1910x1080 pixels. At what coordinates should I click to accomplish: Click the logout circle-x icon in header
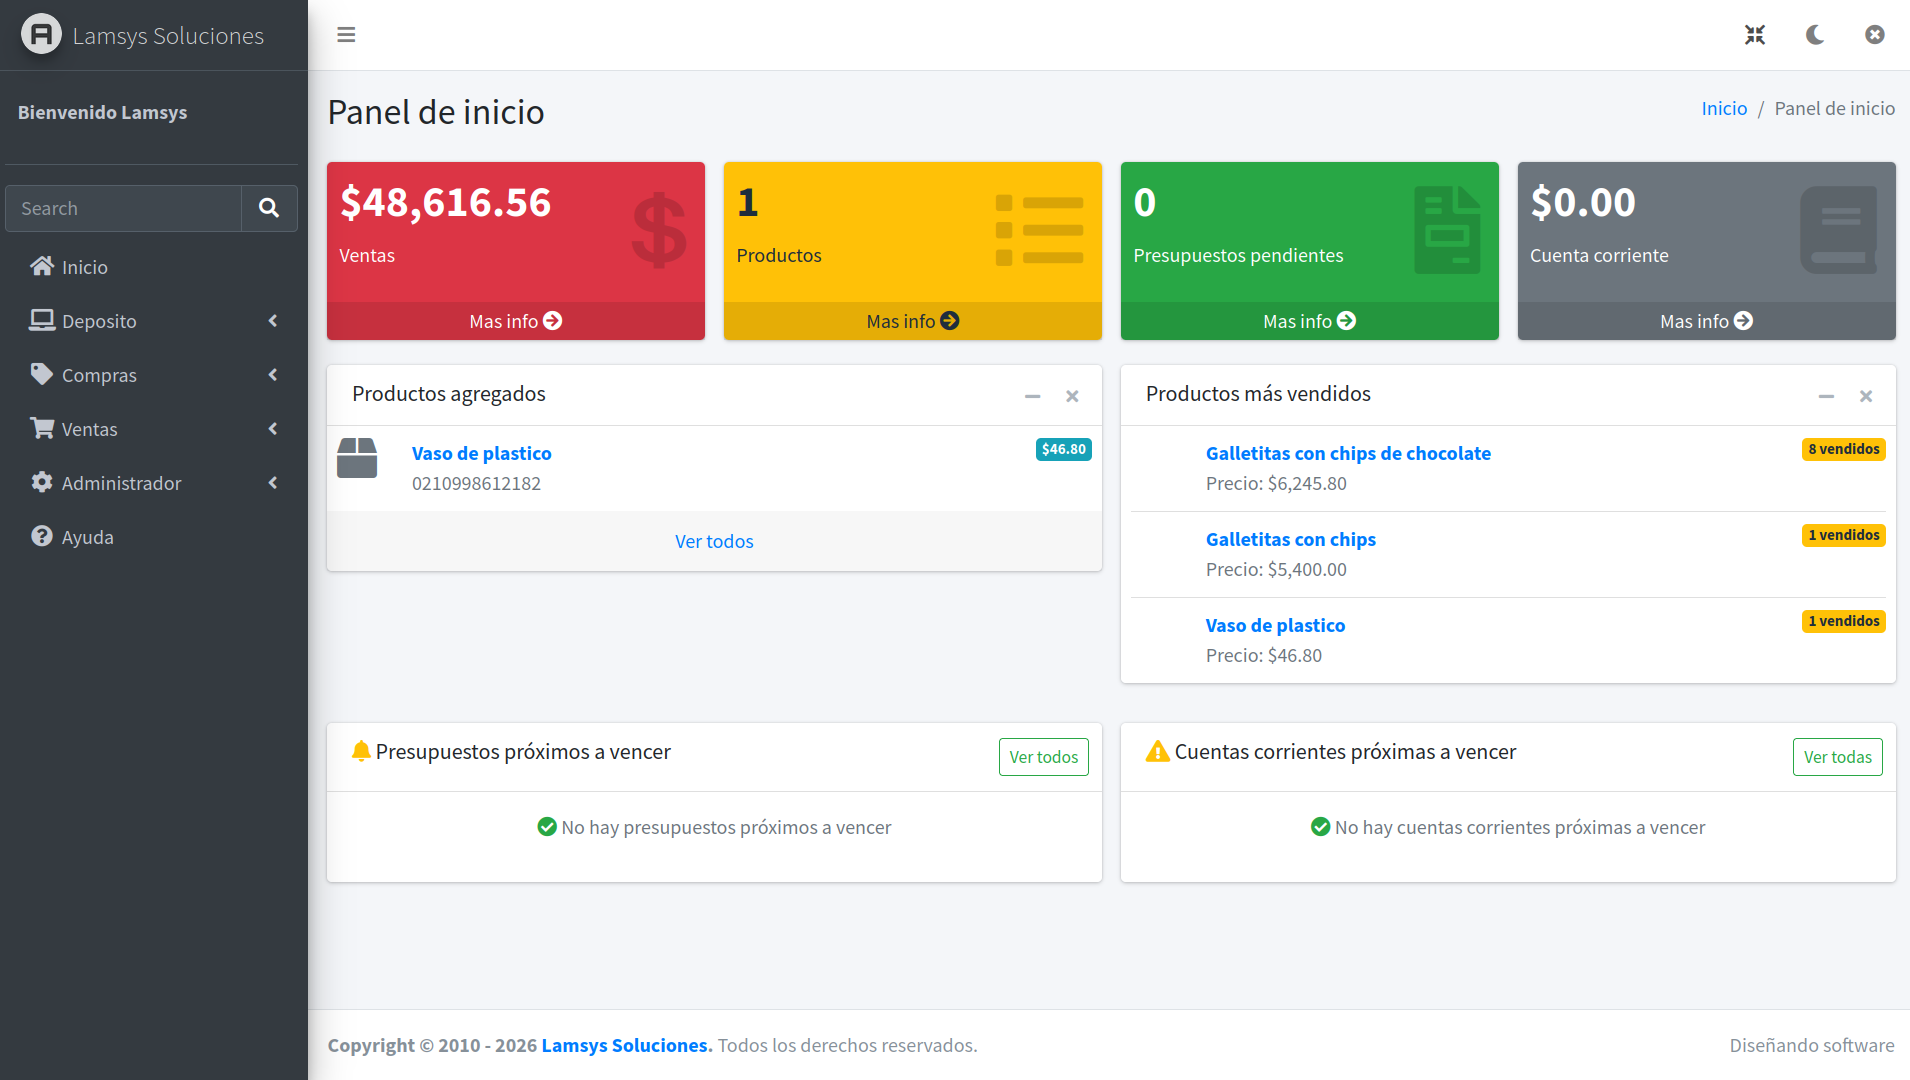(1875, 35)
